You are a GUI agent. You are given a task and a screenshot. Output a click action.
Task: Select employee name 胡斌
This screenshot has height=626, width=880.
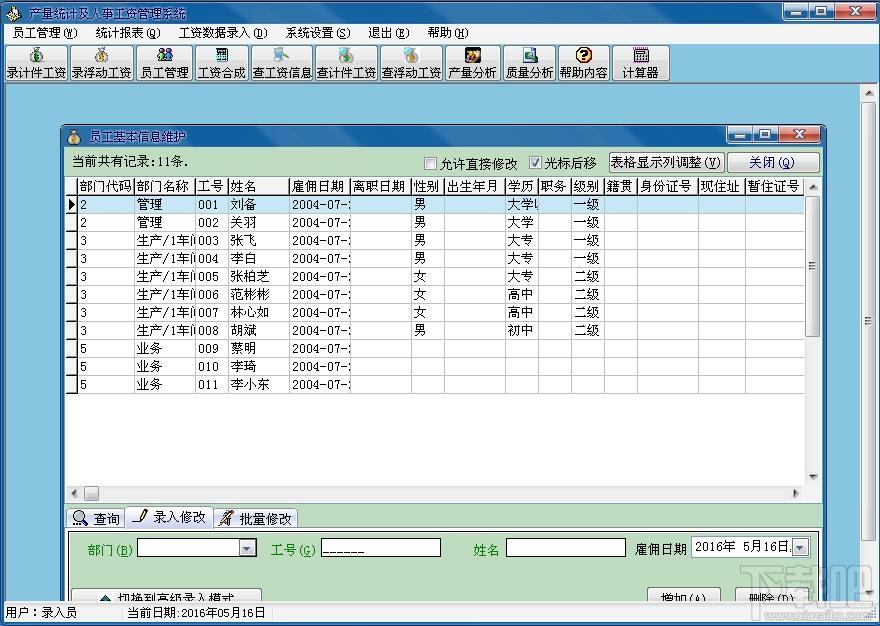[x=243, y=330]
